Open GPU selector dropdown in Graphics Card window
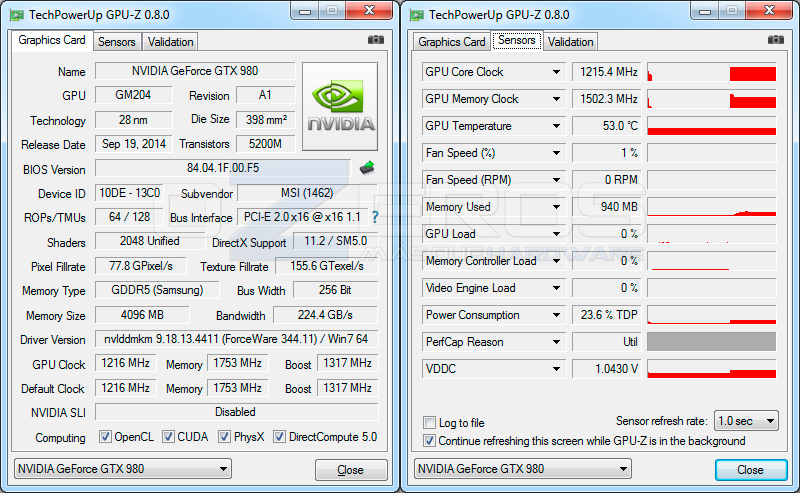The height and width of the screenshot is (493, 800). [123, 469]
